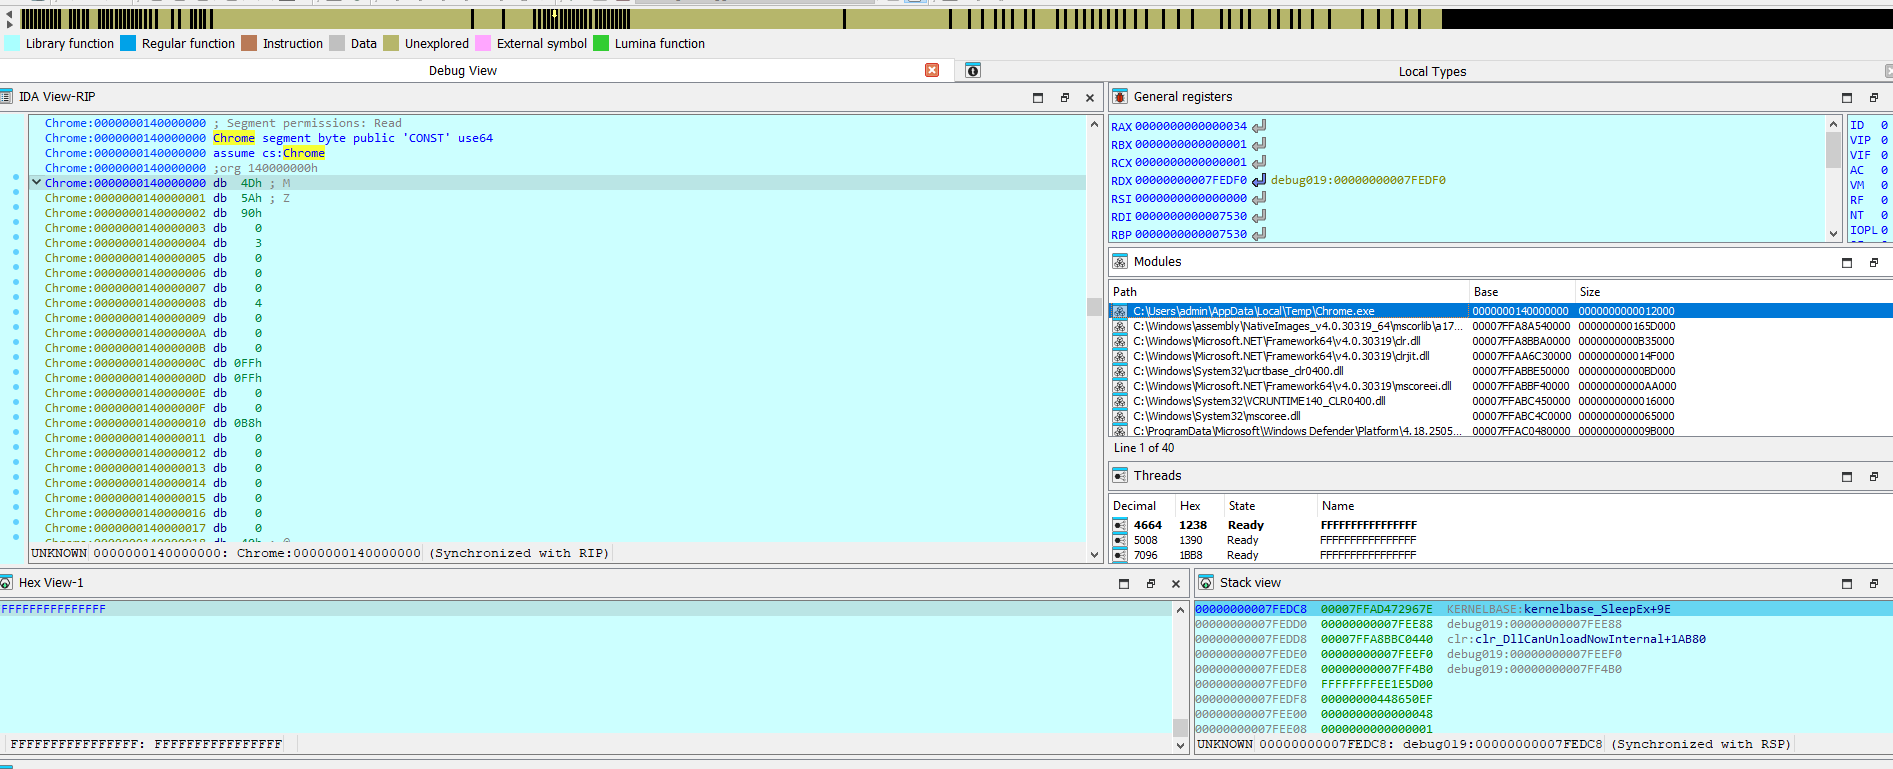Maximize the IDA View-RIP panel

click(x=1038, y=98)
